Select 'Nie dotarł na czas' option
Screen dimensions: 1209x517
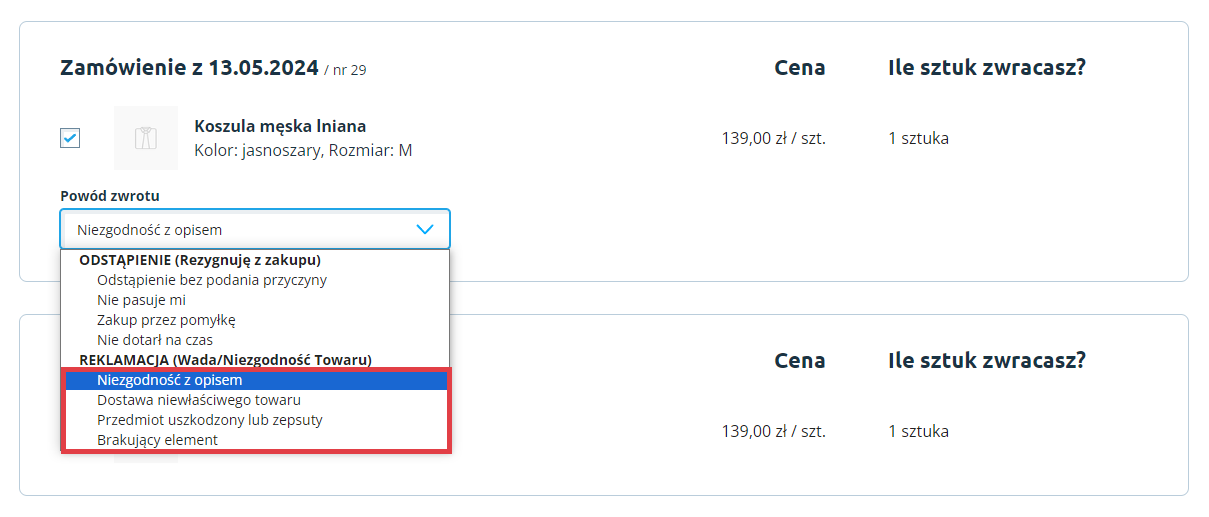click(x=155, y=340)
